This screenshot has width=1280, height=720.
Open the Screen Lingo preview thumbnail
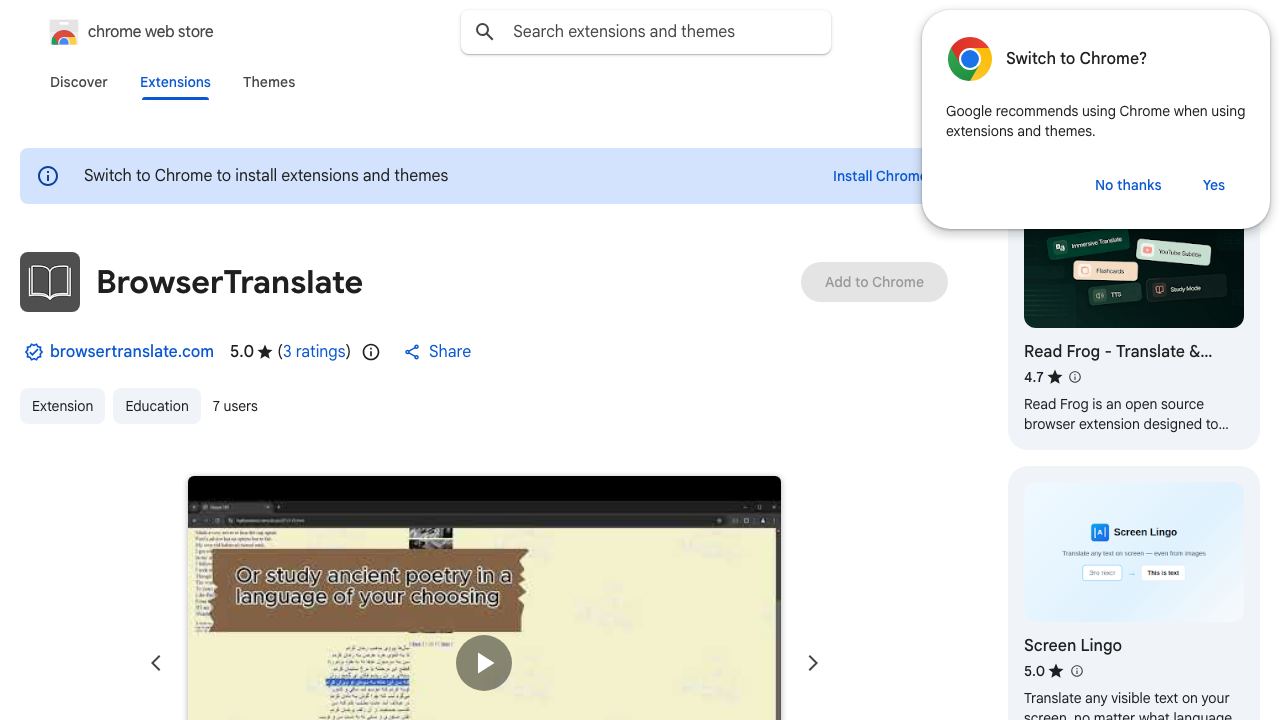[x=1134, y=552]
